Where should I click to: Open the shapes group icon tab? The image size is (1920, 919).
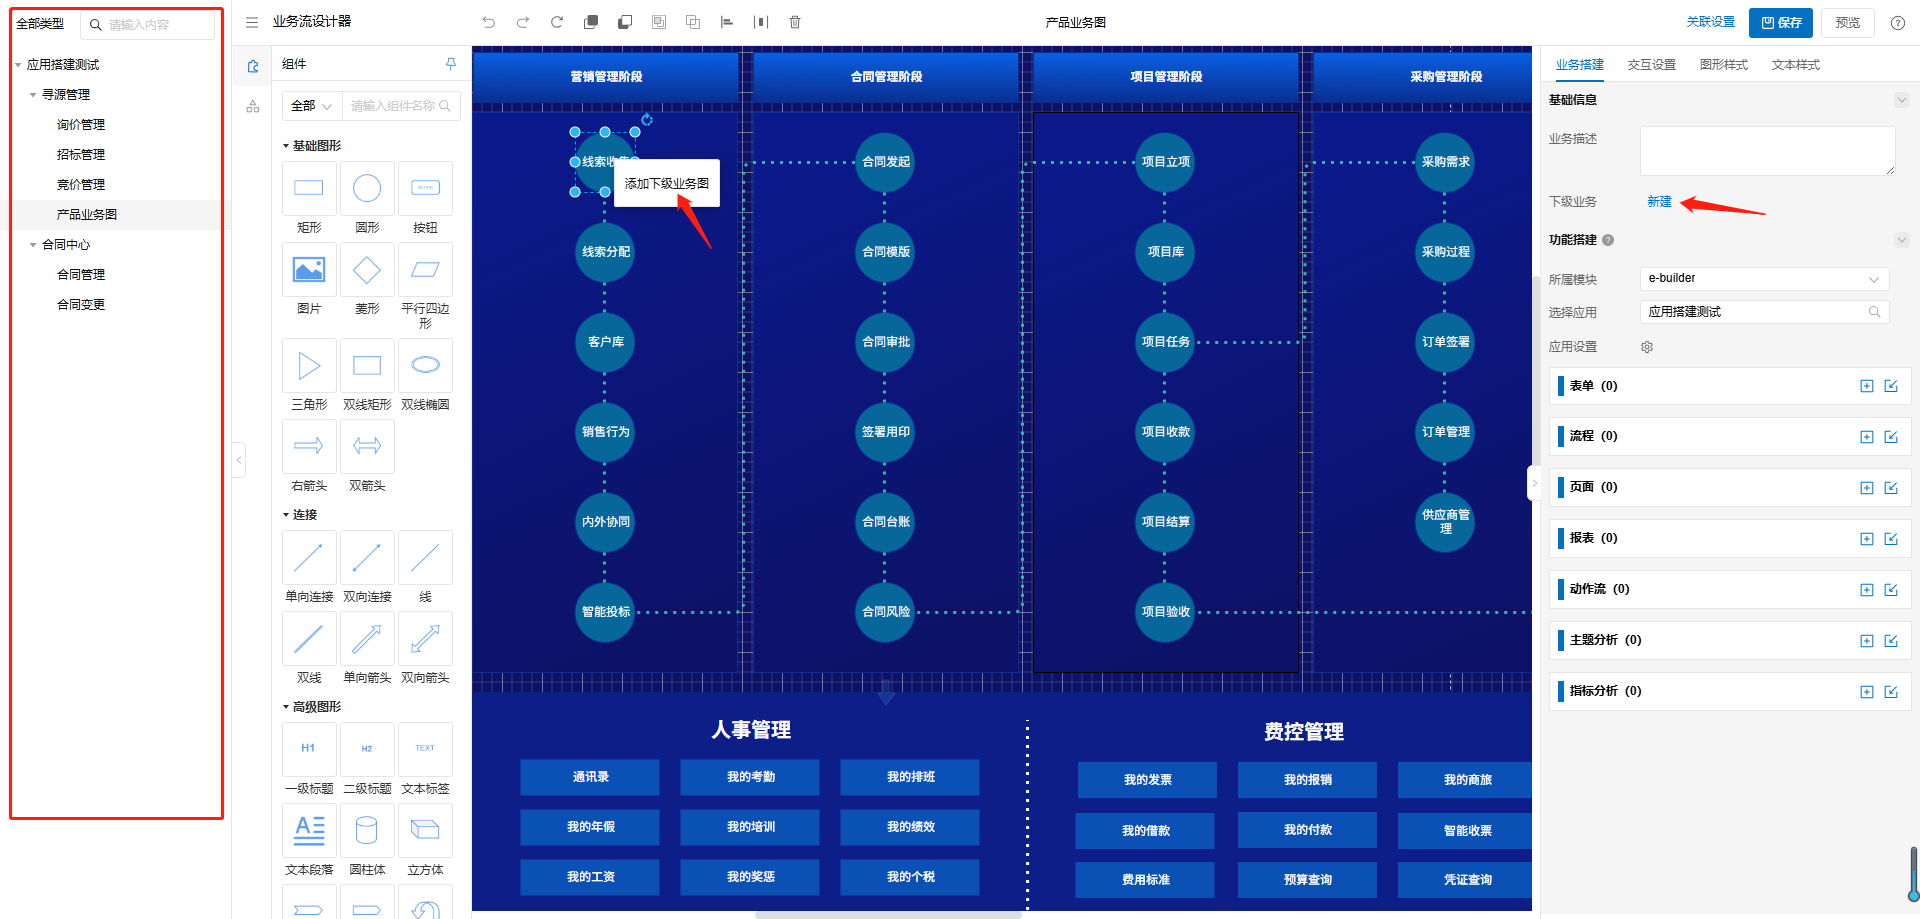tap(253, 106)
